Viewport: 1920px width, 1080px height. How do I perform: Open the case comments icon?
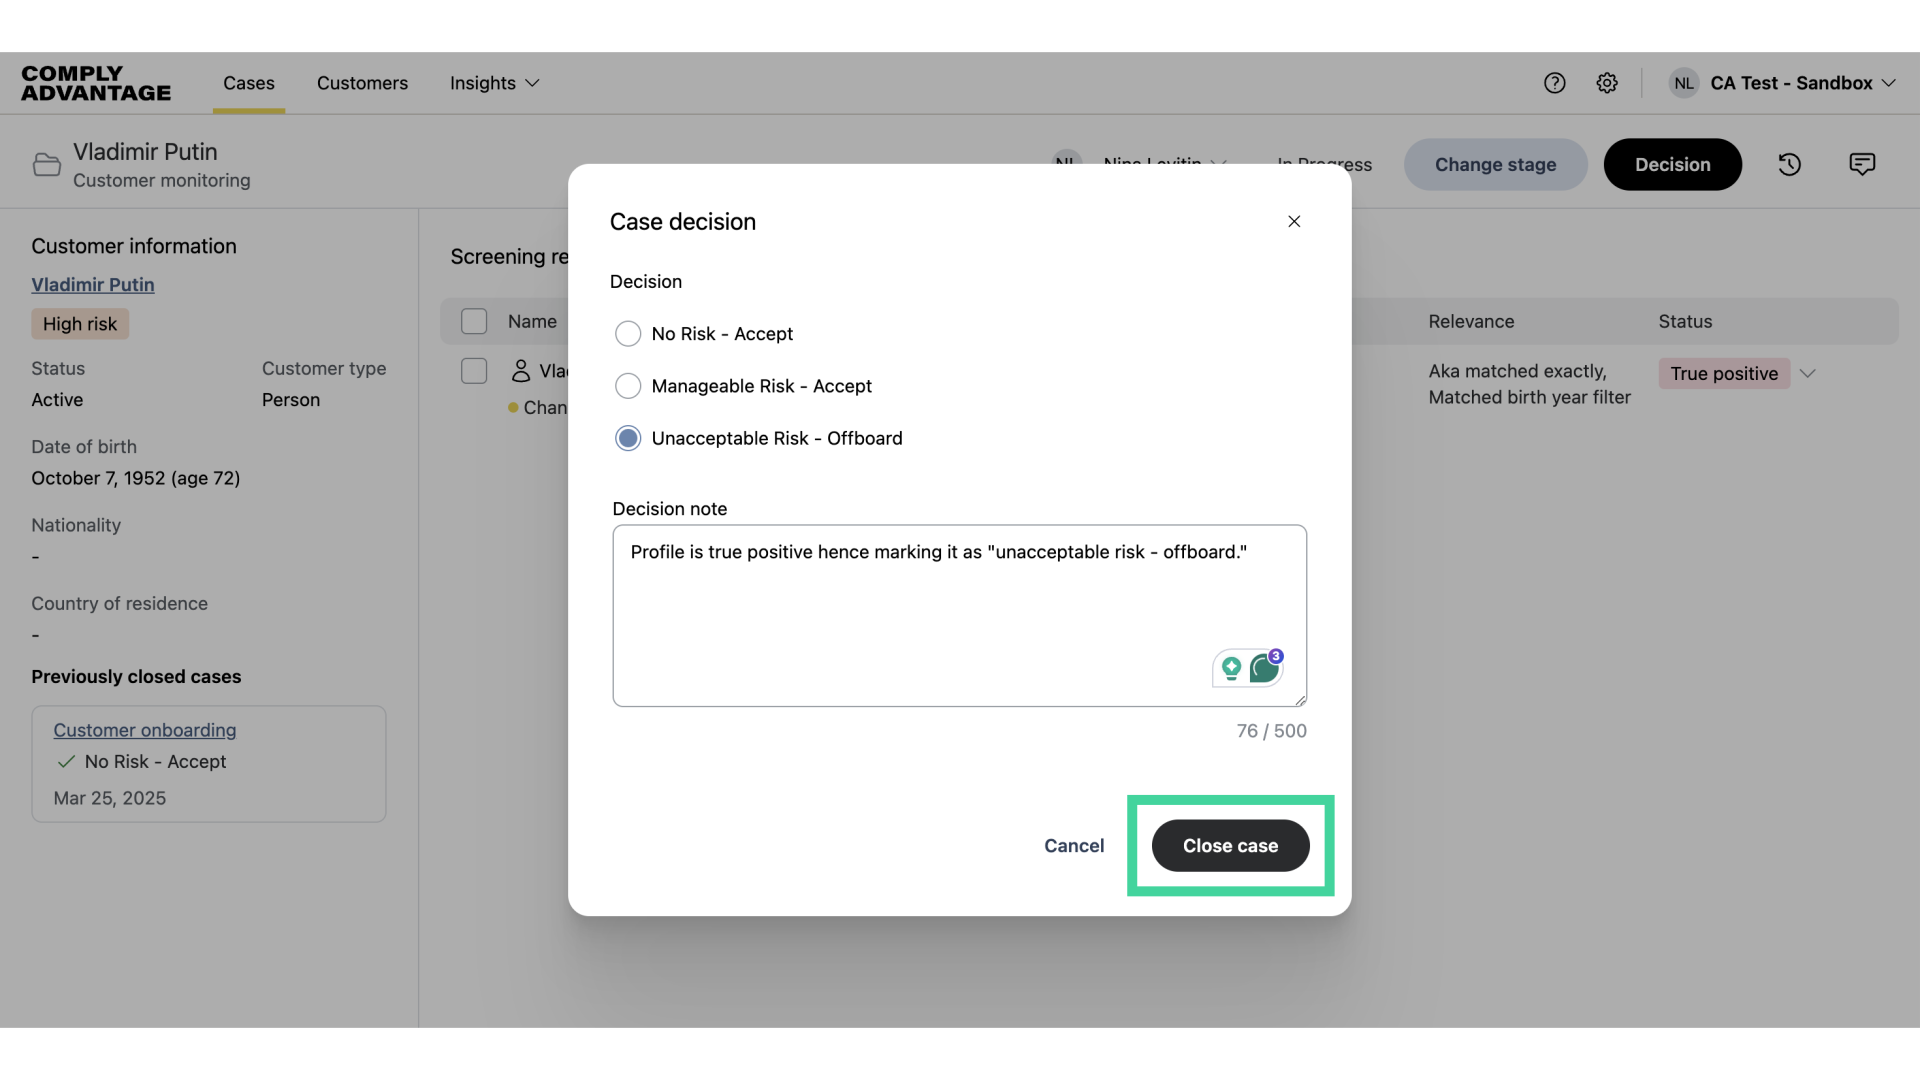[1862, 164]
